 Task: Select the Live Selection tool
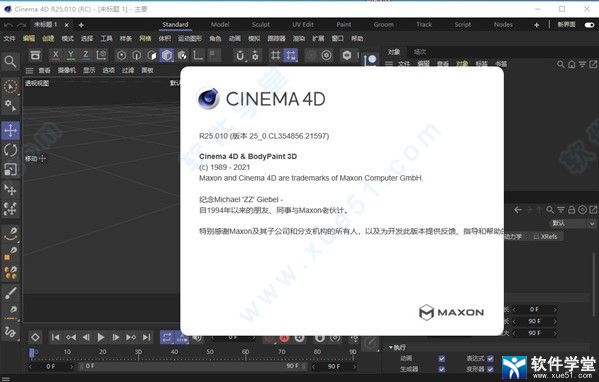coord(10,87)
